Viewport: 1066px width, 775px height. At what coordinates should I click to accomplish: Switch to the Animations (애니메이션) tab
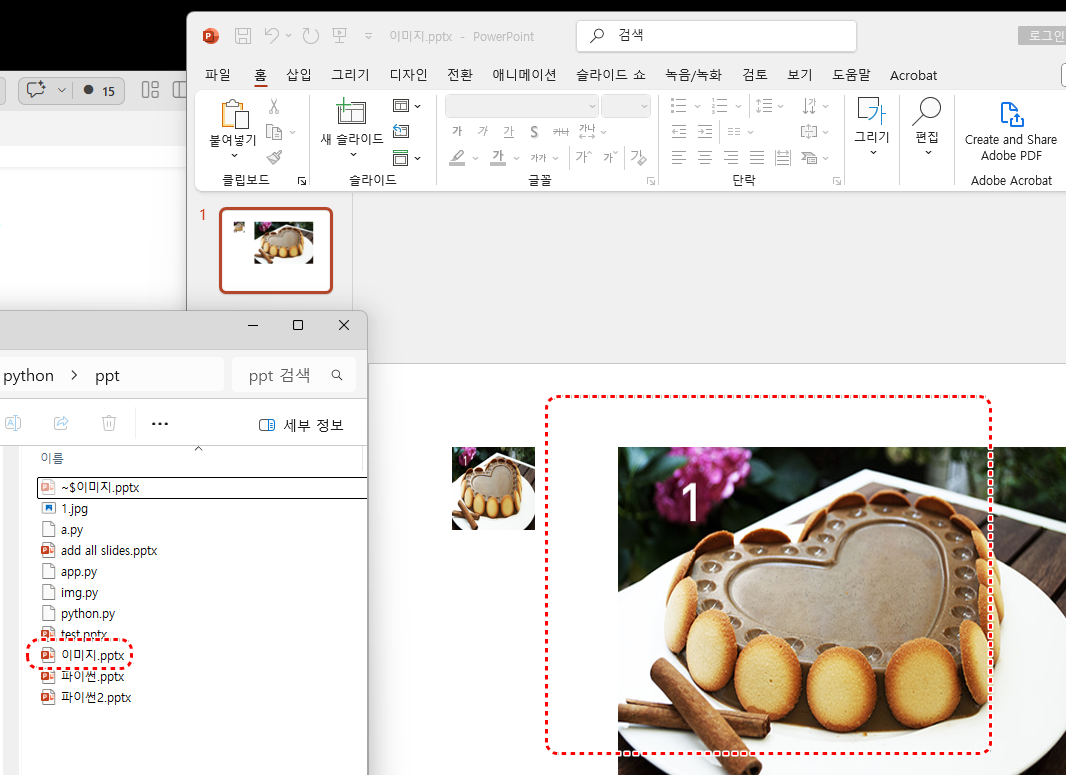(524, 75)
